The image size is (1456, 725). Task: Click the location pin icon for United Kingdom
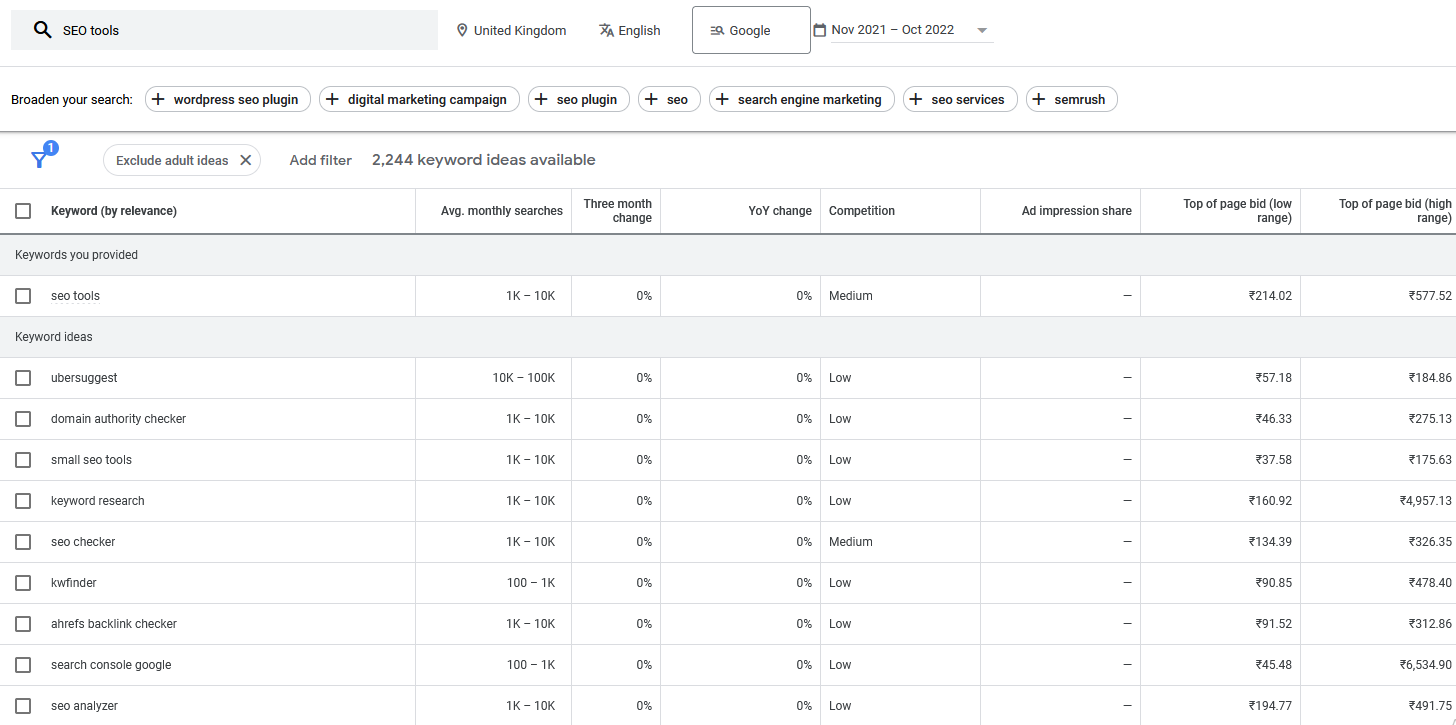462,30
